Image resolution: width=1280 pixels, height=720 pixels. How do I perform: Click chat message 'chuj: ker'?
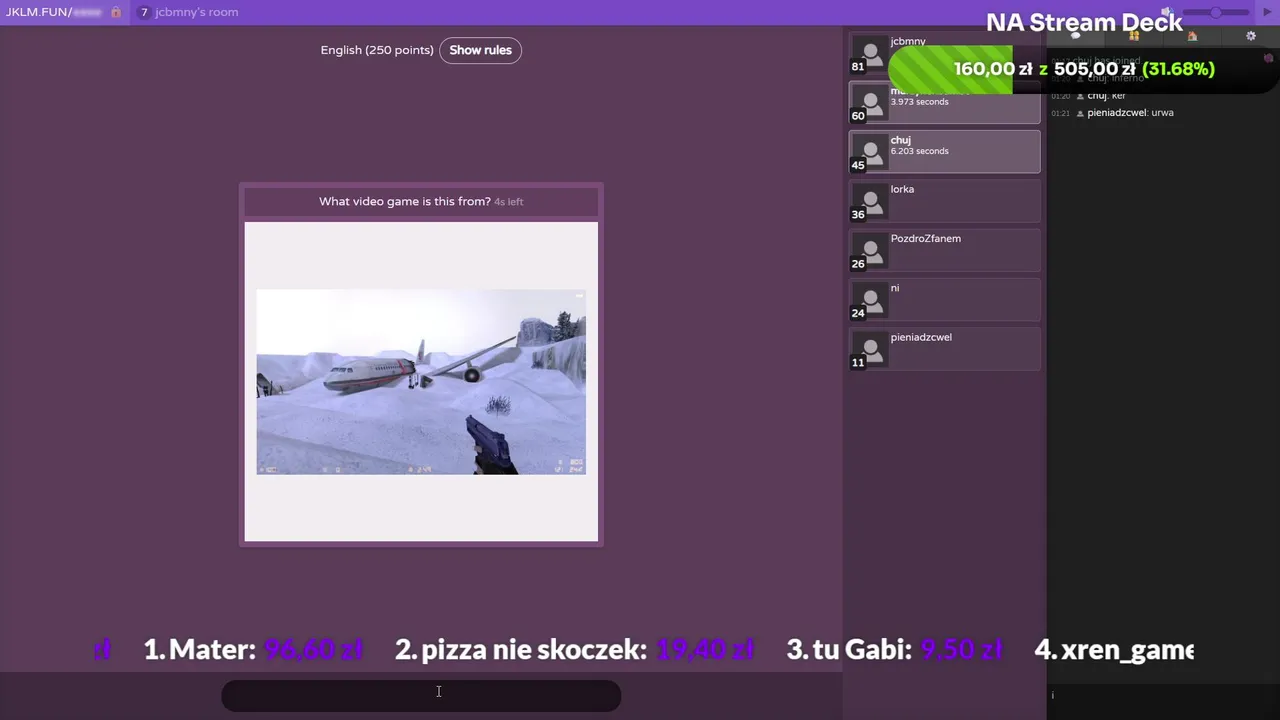(1106, 96)
